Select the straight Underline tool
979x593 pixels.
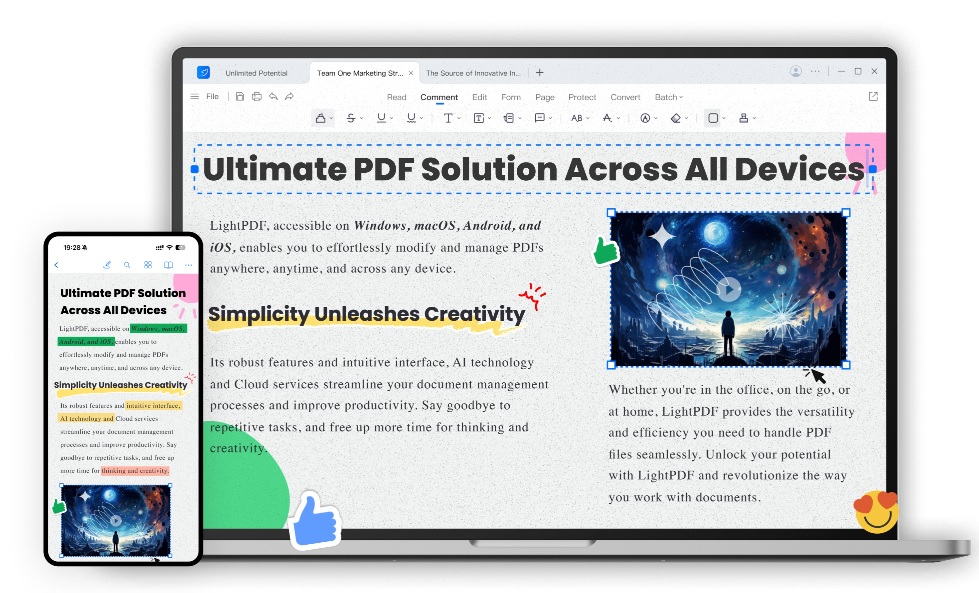pos(381,118)
